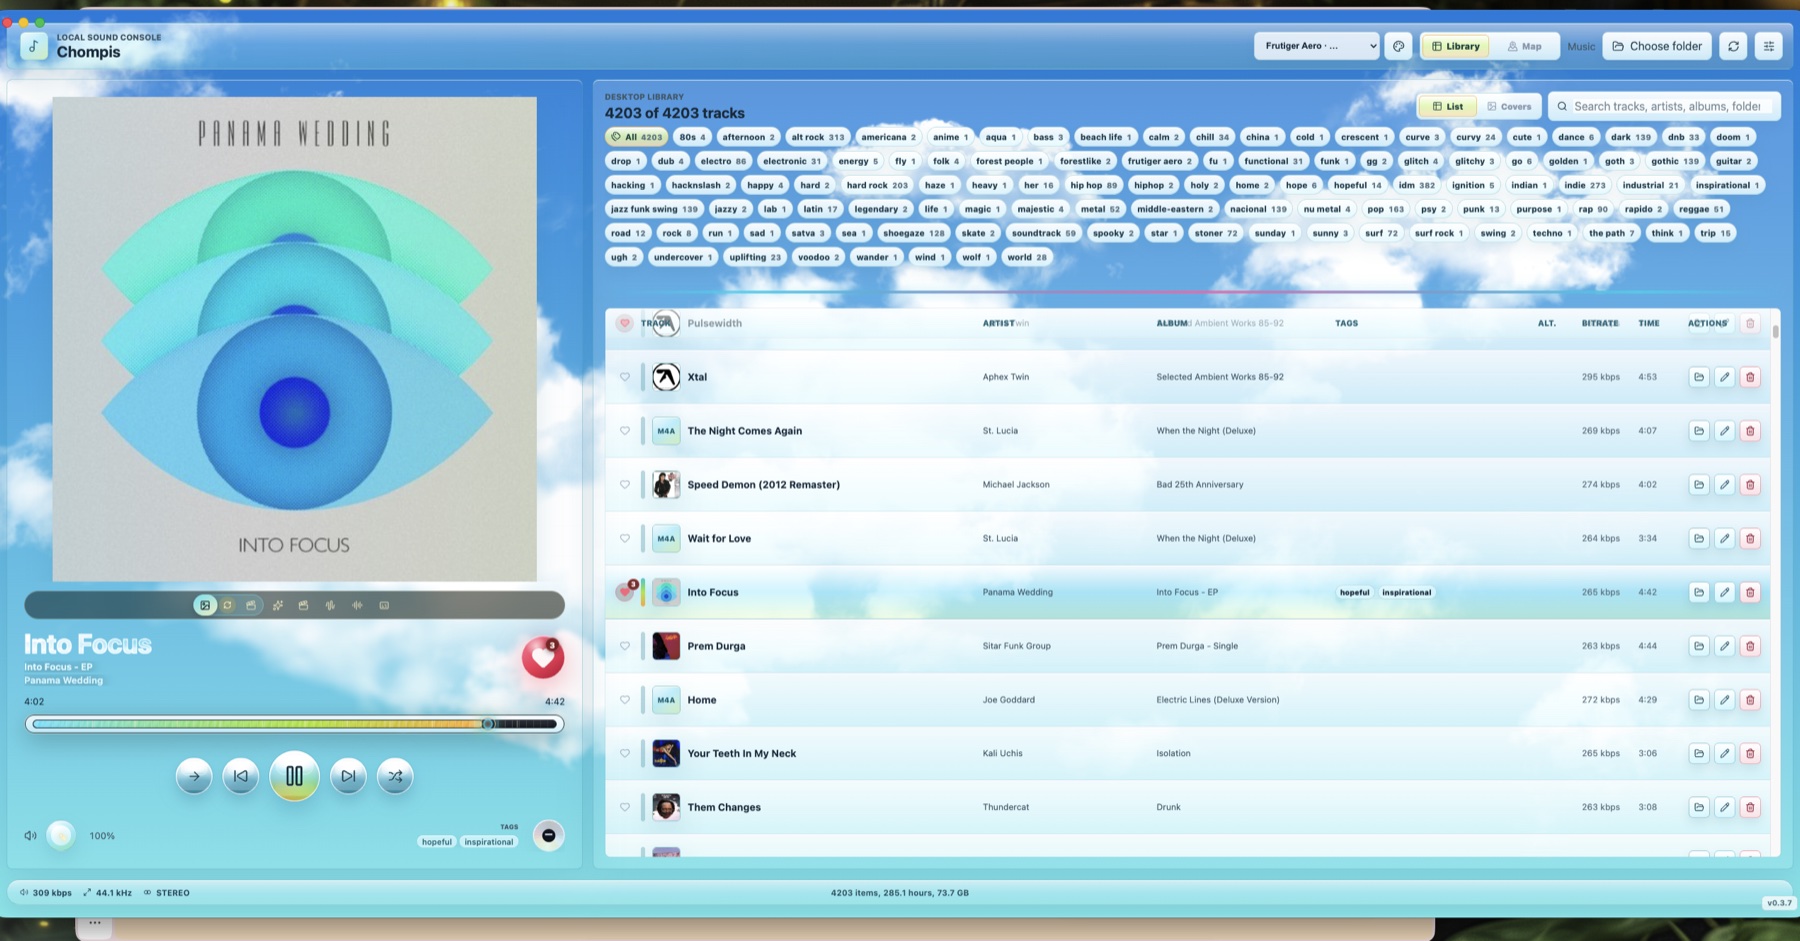
Task: Sort by the Bitrate column header
Action: click(x=1600, y=323)
